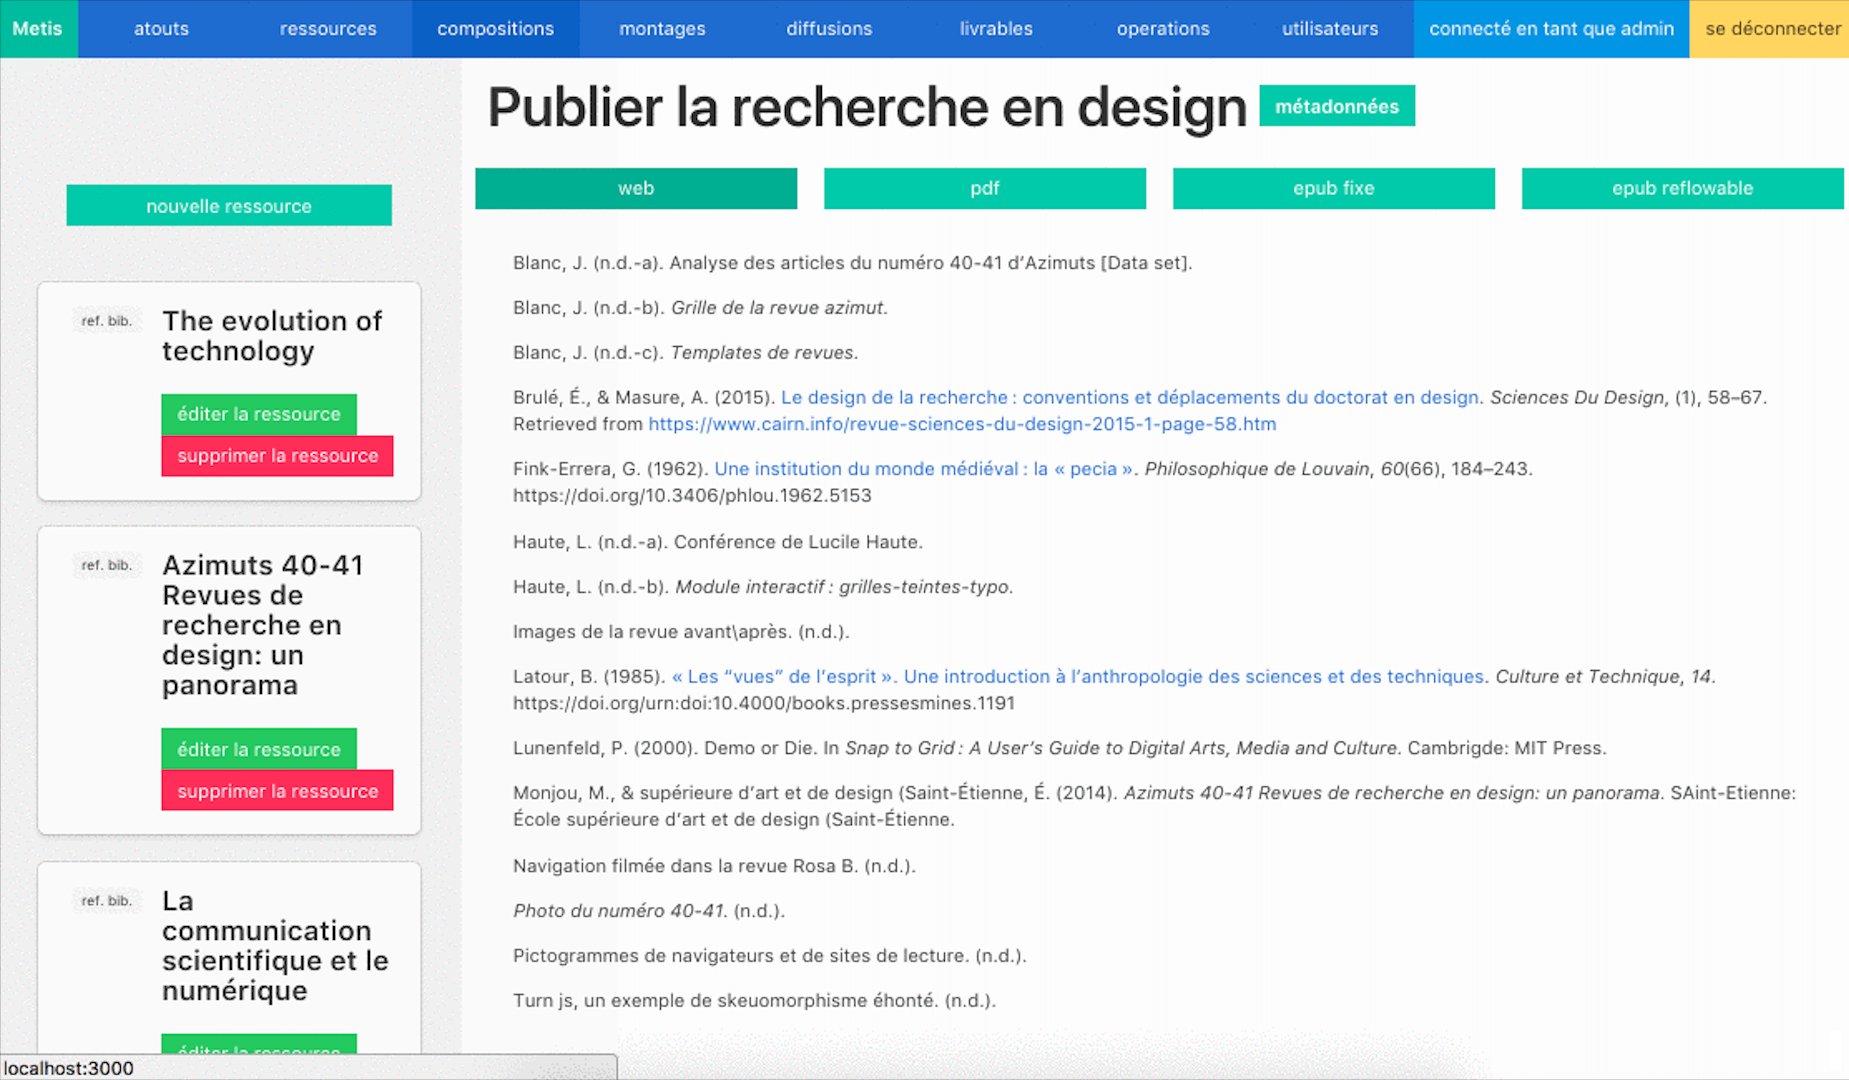This screenshot has height=1080, width=1849.
Task: Select the epub reflowable format
Action: (x=1682, y=188)
